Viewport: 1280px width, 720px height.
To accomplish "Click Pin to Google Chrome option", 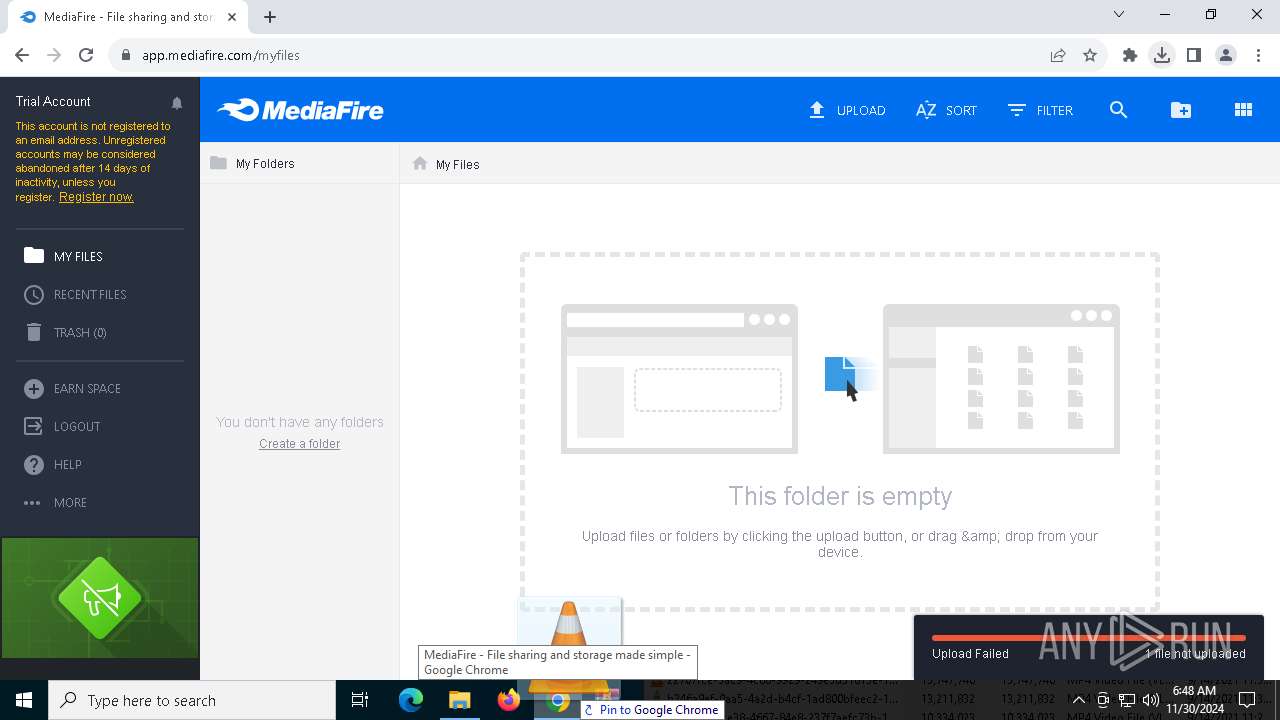I will (651, 709).
